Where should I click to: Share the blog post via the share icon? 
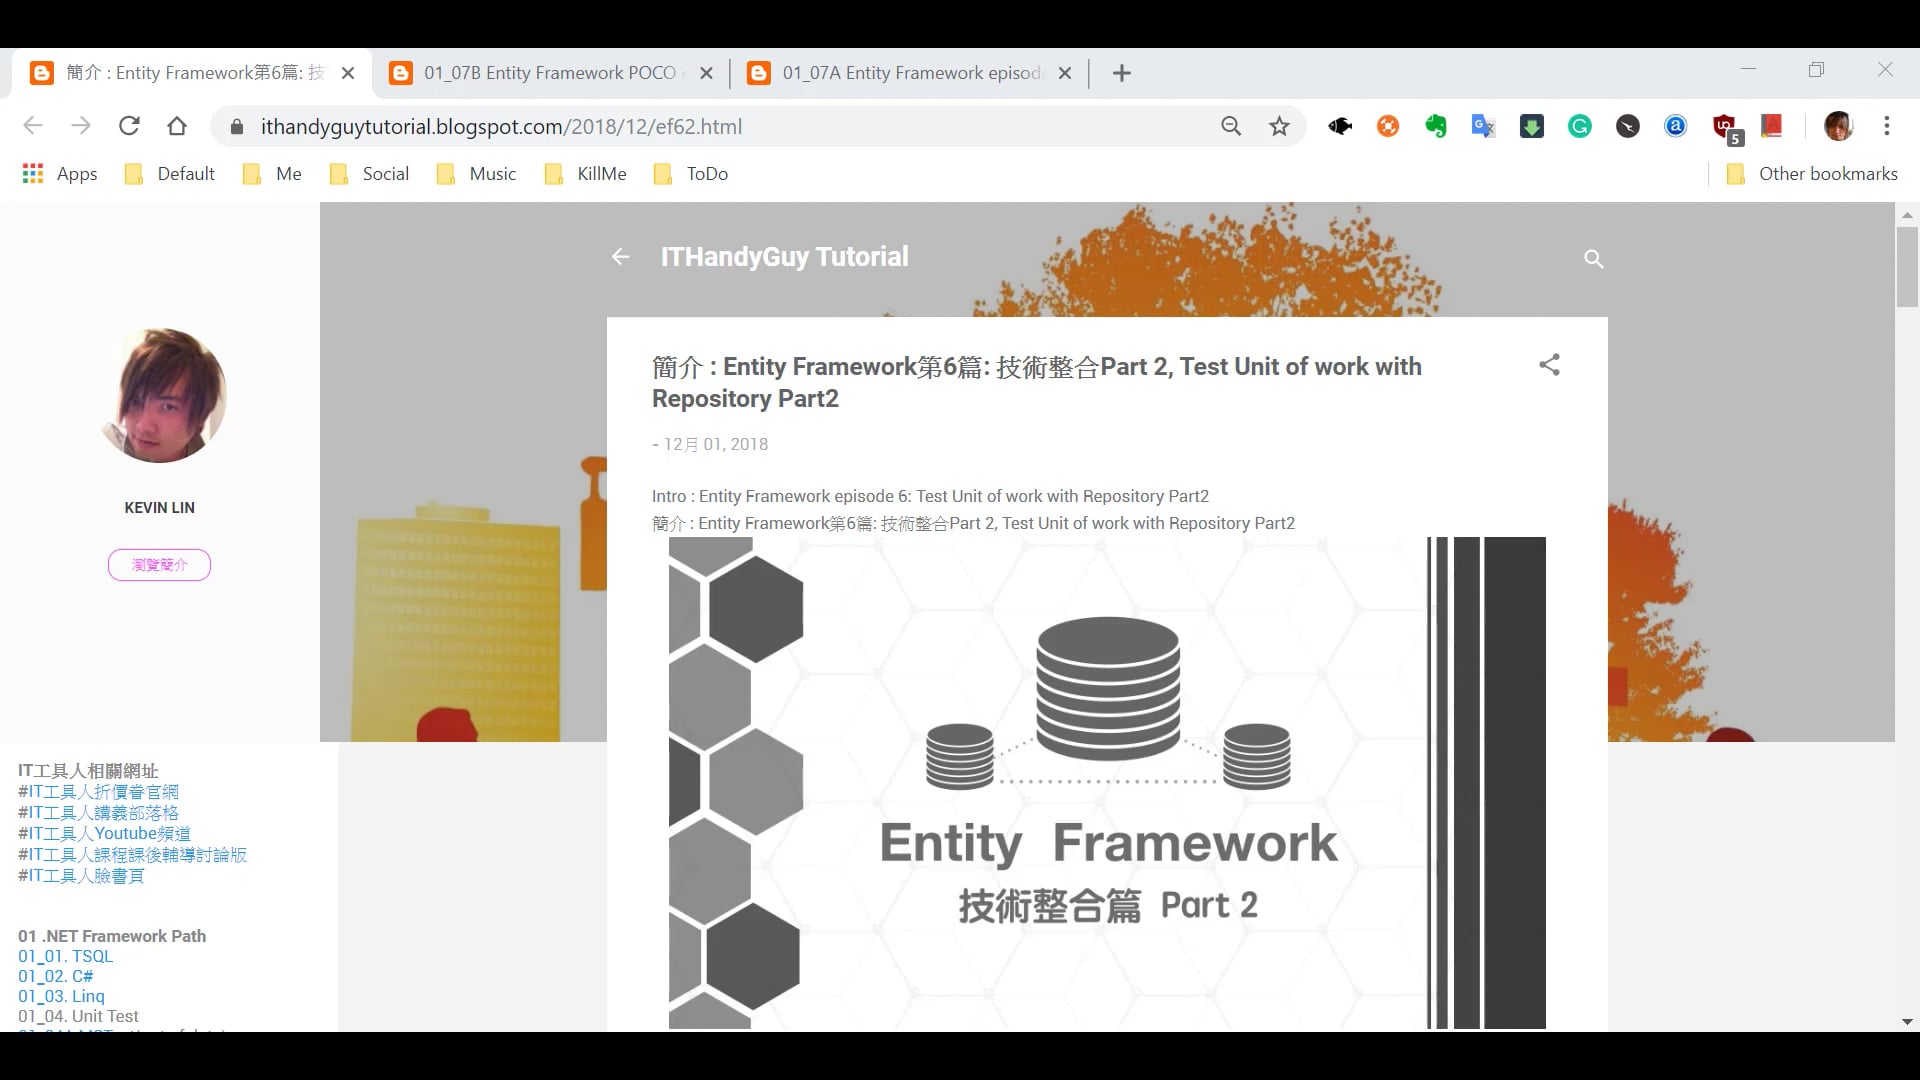1549,365
